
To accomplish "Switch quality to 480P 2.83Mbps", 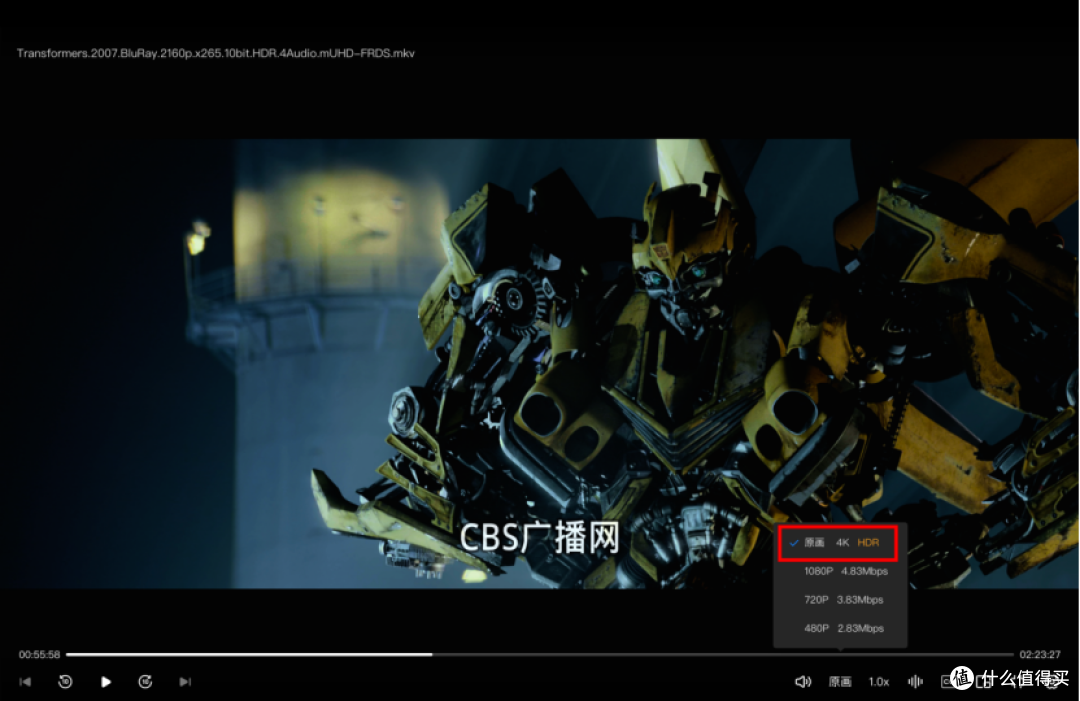I will point(840,628).
